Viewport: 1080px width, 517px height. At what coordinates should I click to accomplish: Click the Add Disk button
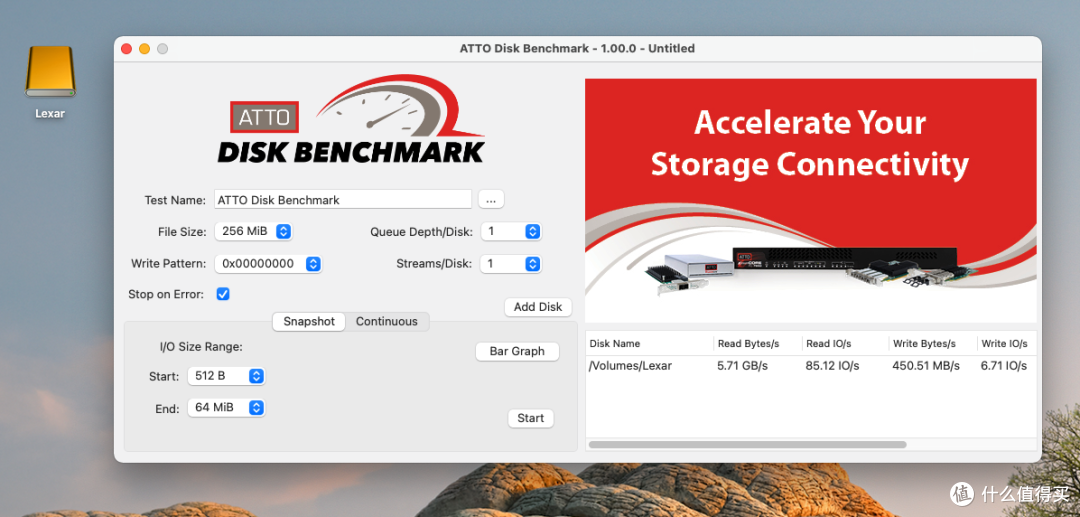pyautogui.click(x=538, y=307)
